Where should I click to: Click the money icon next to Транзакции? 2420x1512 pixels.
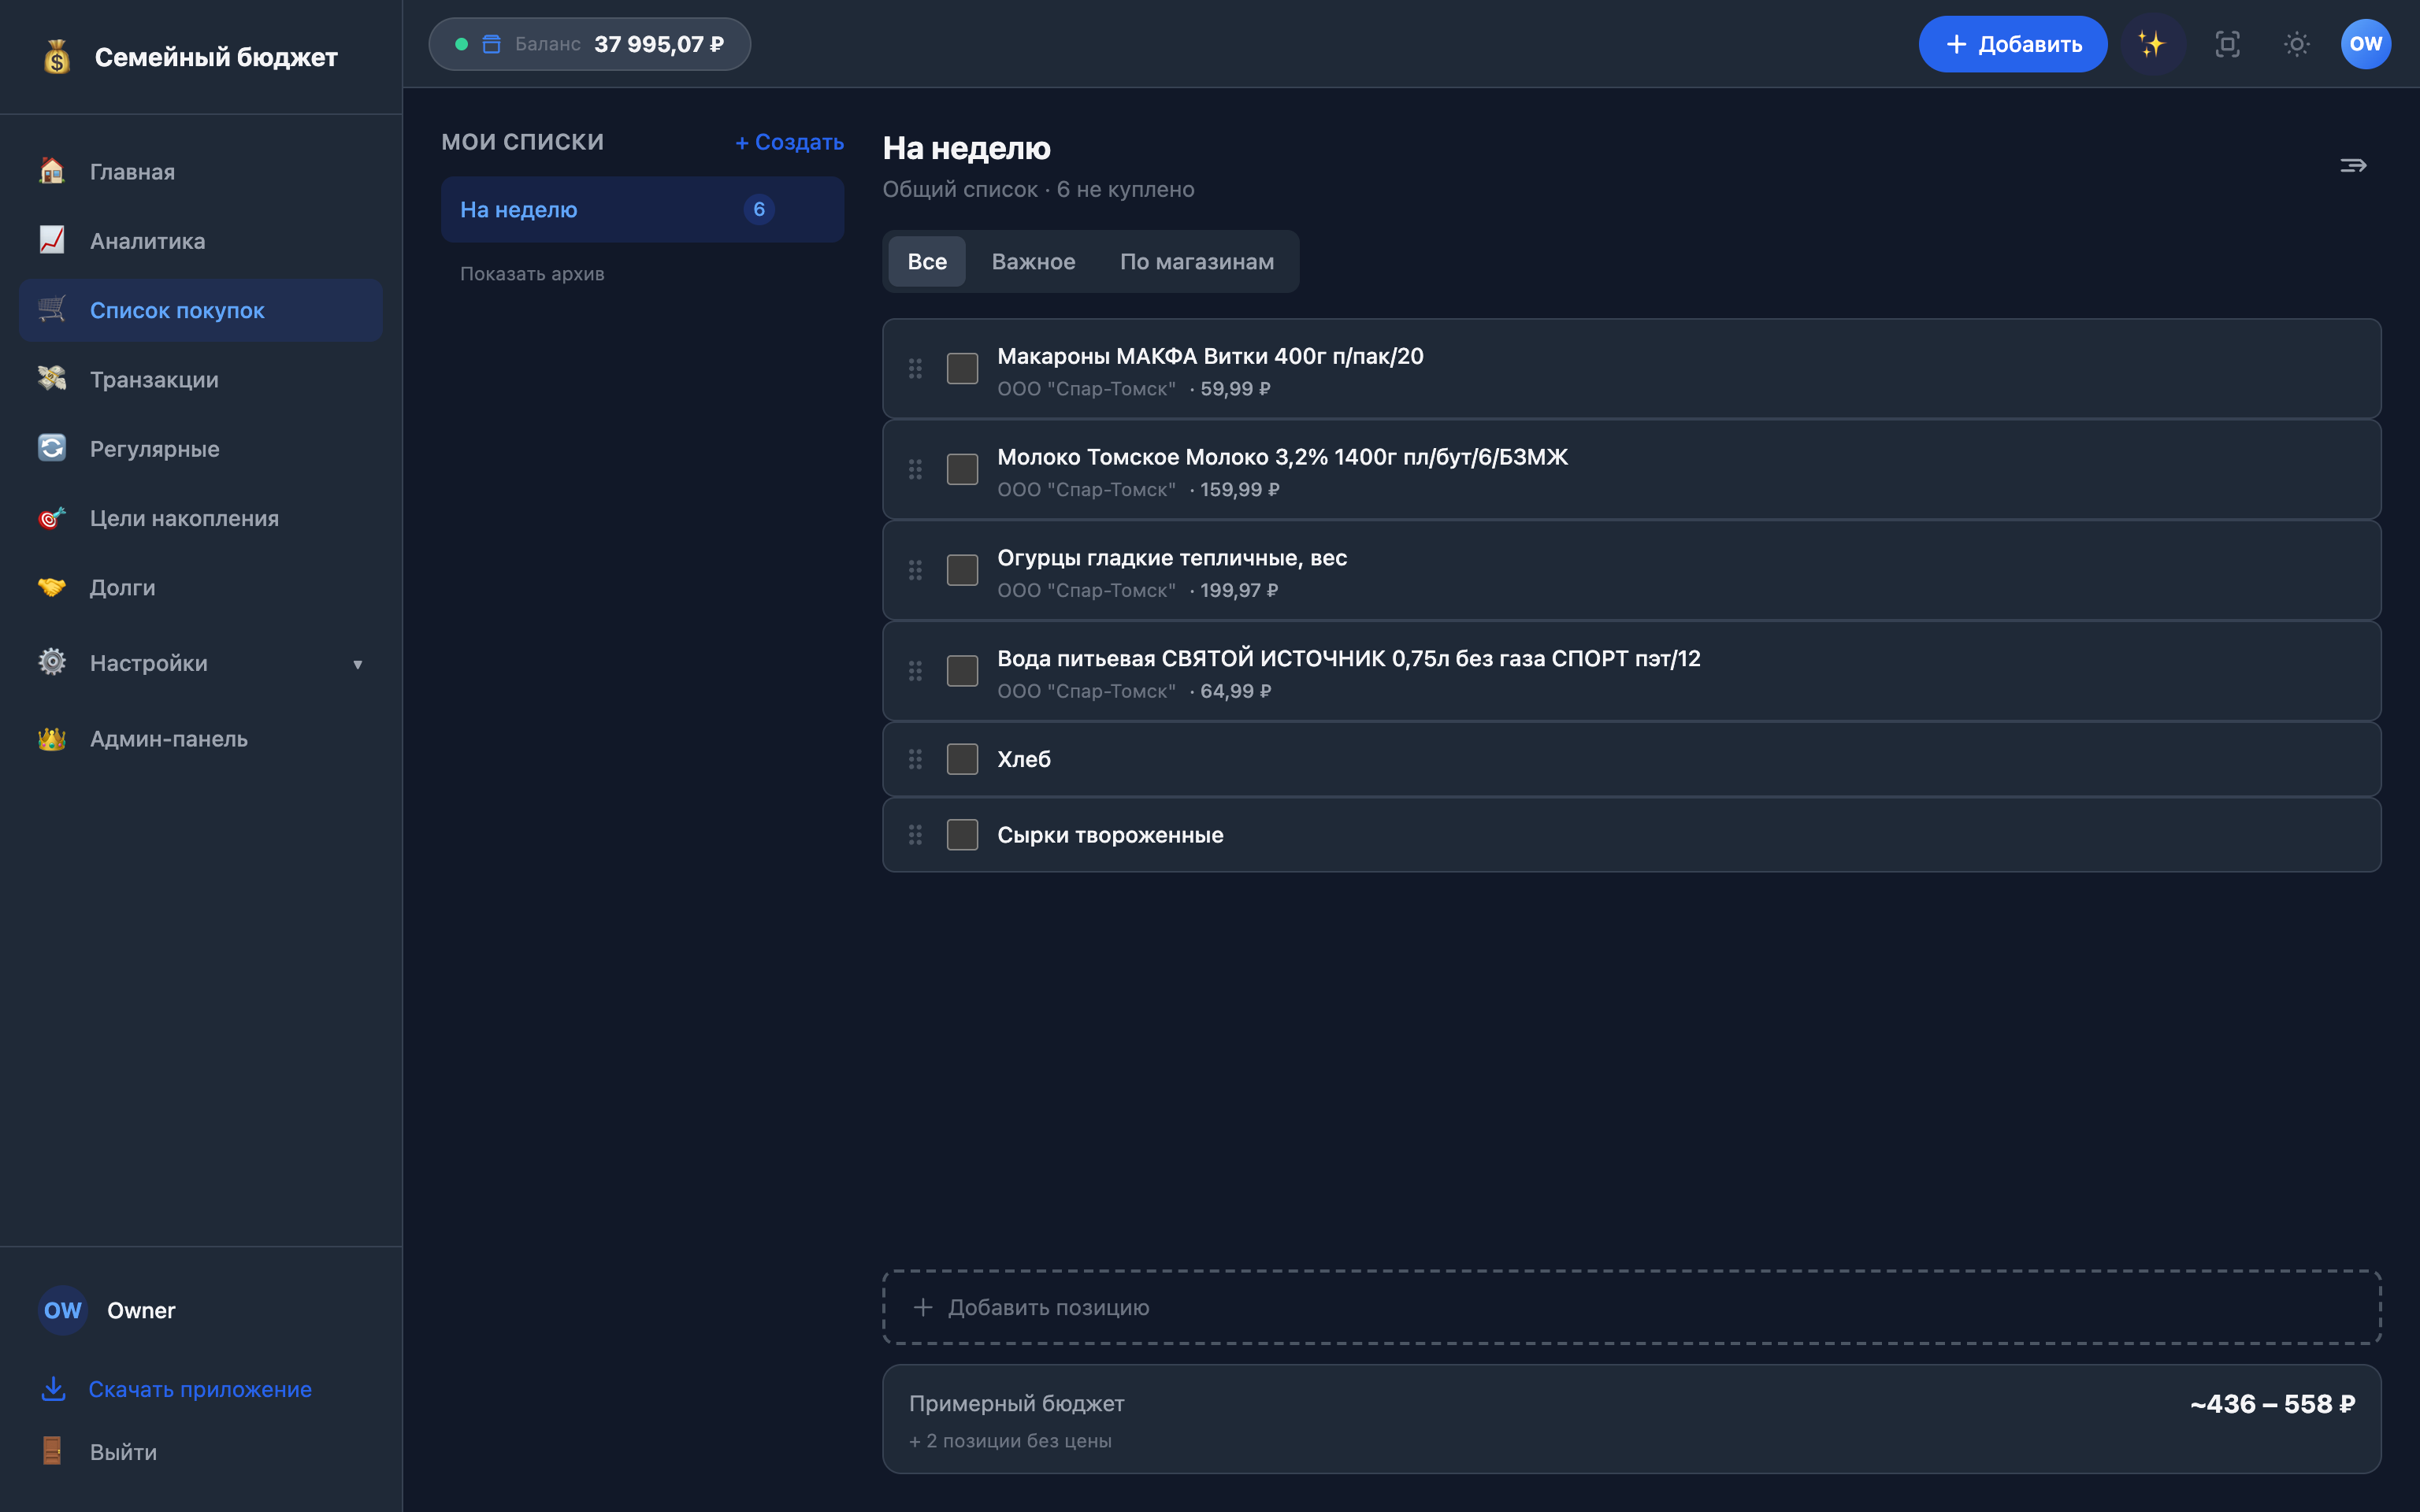(52, 379)
